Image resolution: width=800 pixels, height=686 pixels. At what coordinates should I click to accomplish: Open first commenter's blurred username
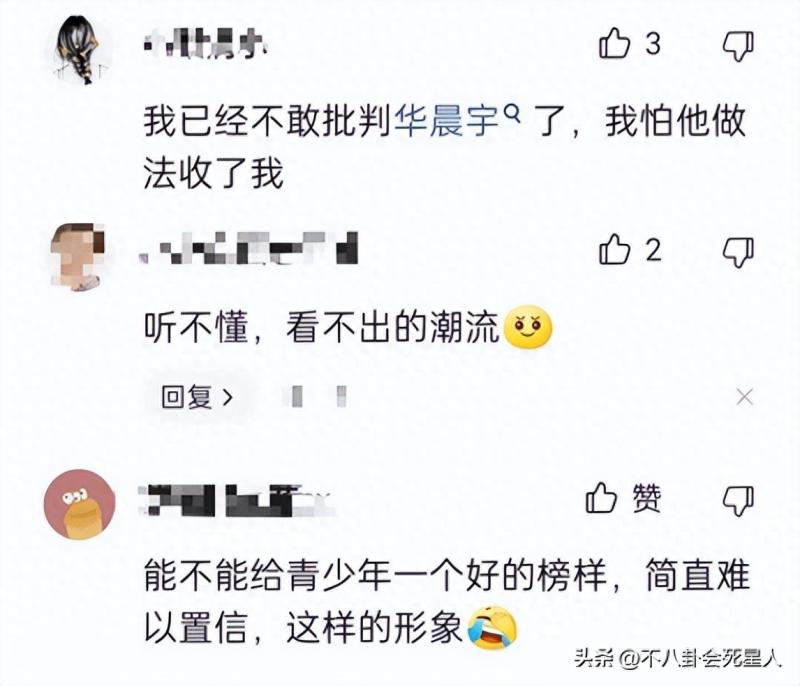tap(206, 44)
